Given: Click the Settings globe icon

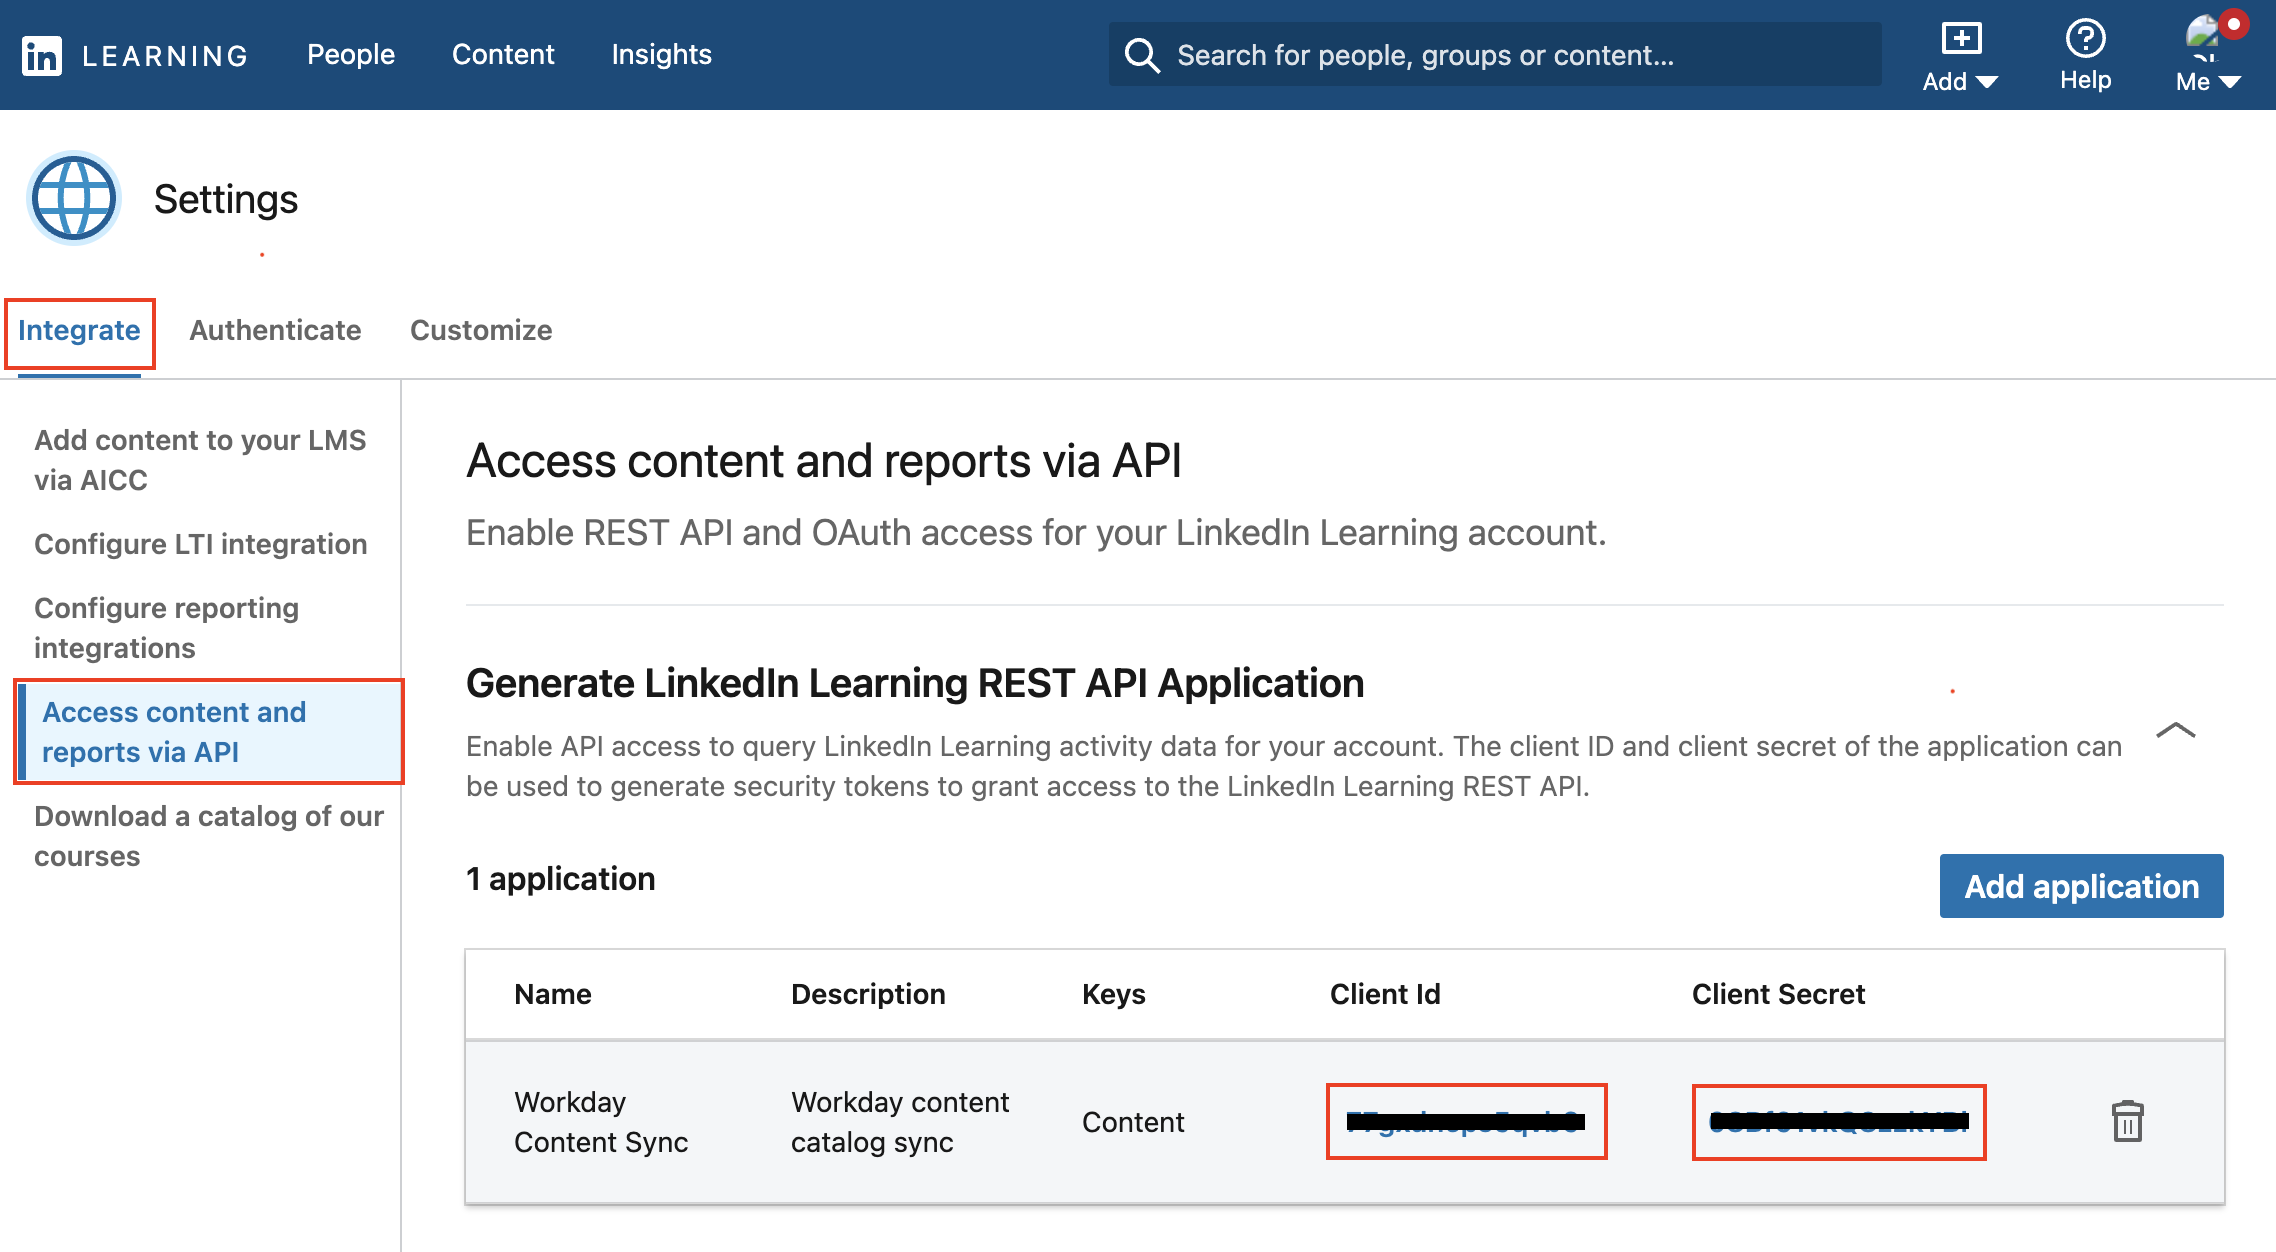Looking at the screenshot, I should point(72,198).
